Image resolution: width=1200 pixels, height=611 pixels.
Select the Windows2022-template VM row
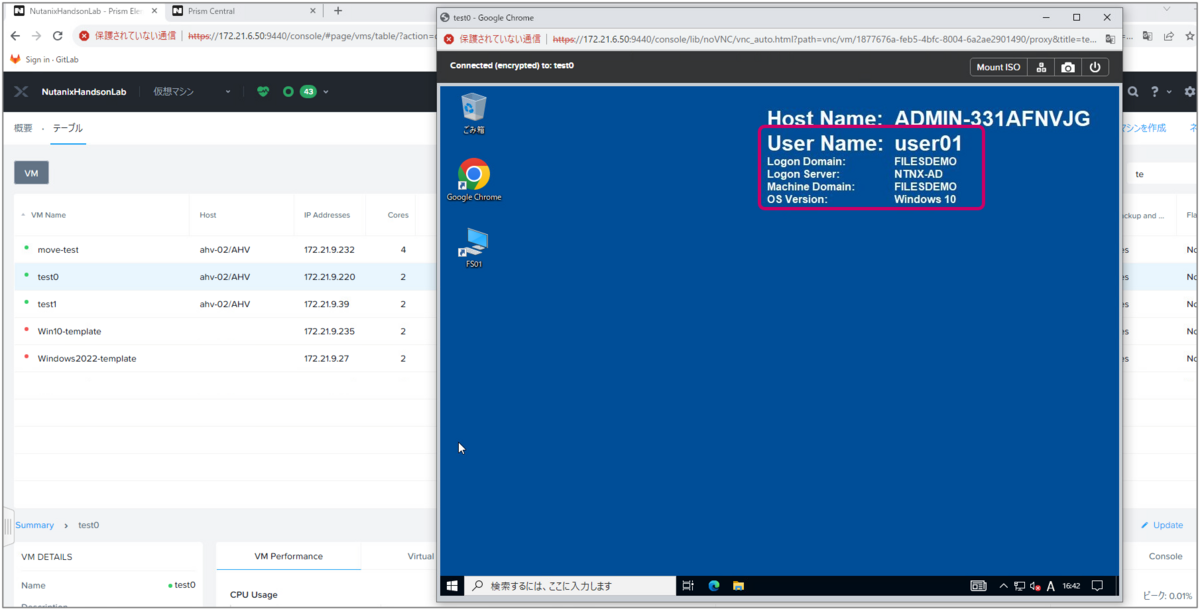225,358
